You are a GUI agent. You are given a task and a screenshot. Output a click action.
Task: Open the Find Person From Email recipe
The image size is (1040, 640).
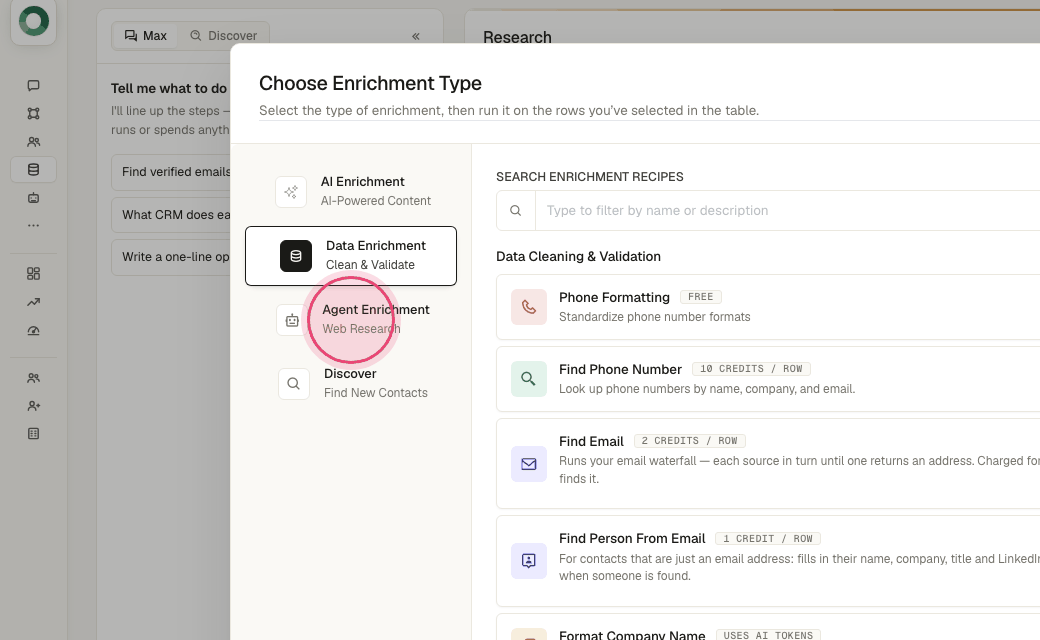(768, 561)
